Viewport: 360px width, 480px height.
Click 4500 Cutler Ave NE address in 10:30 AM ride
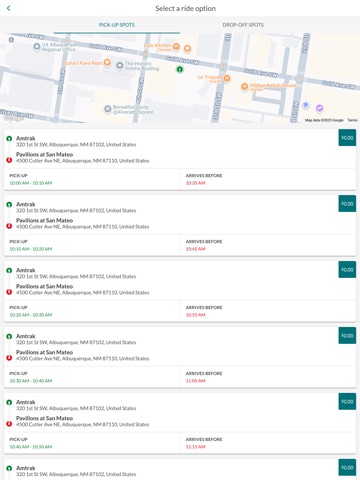[x=83, y=359]
